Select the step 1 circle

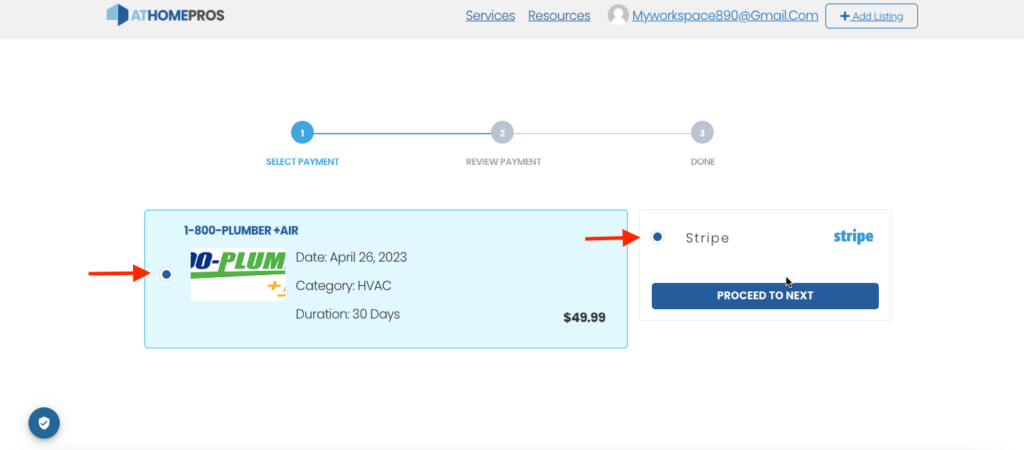tap(302, 132)
